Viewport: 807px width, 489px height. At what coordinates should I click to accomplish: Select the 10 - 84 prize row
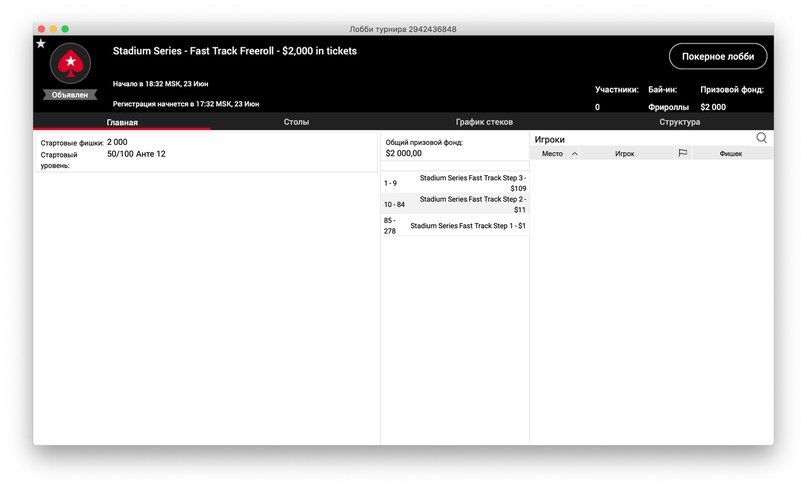(455, 204)
